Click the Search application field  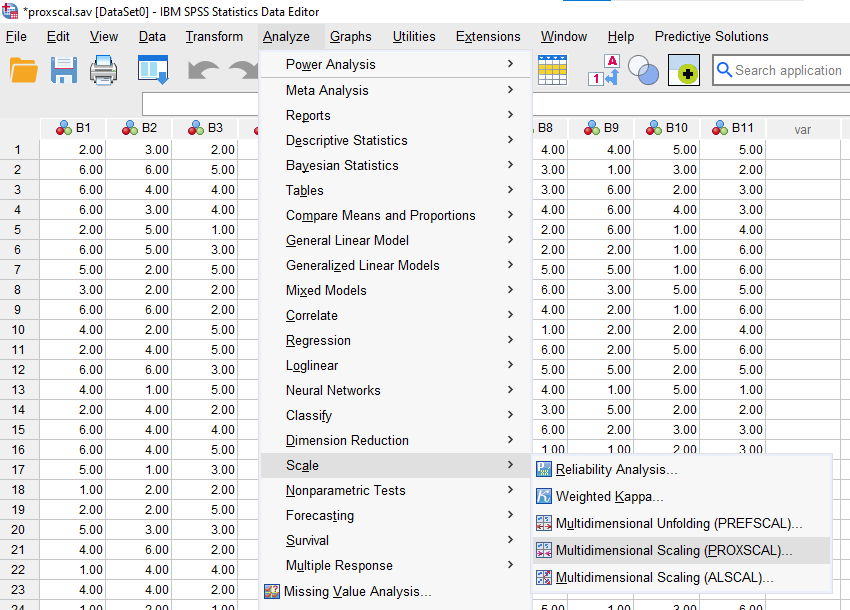tap(787, 70)
